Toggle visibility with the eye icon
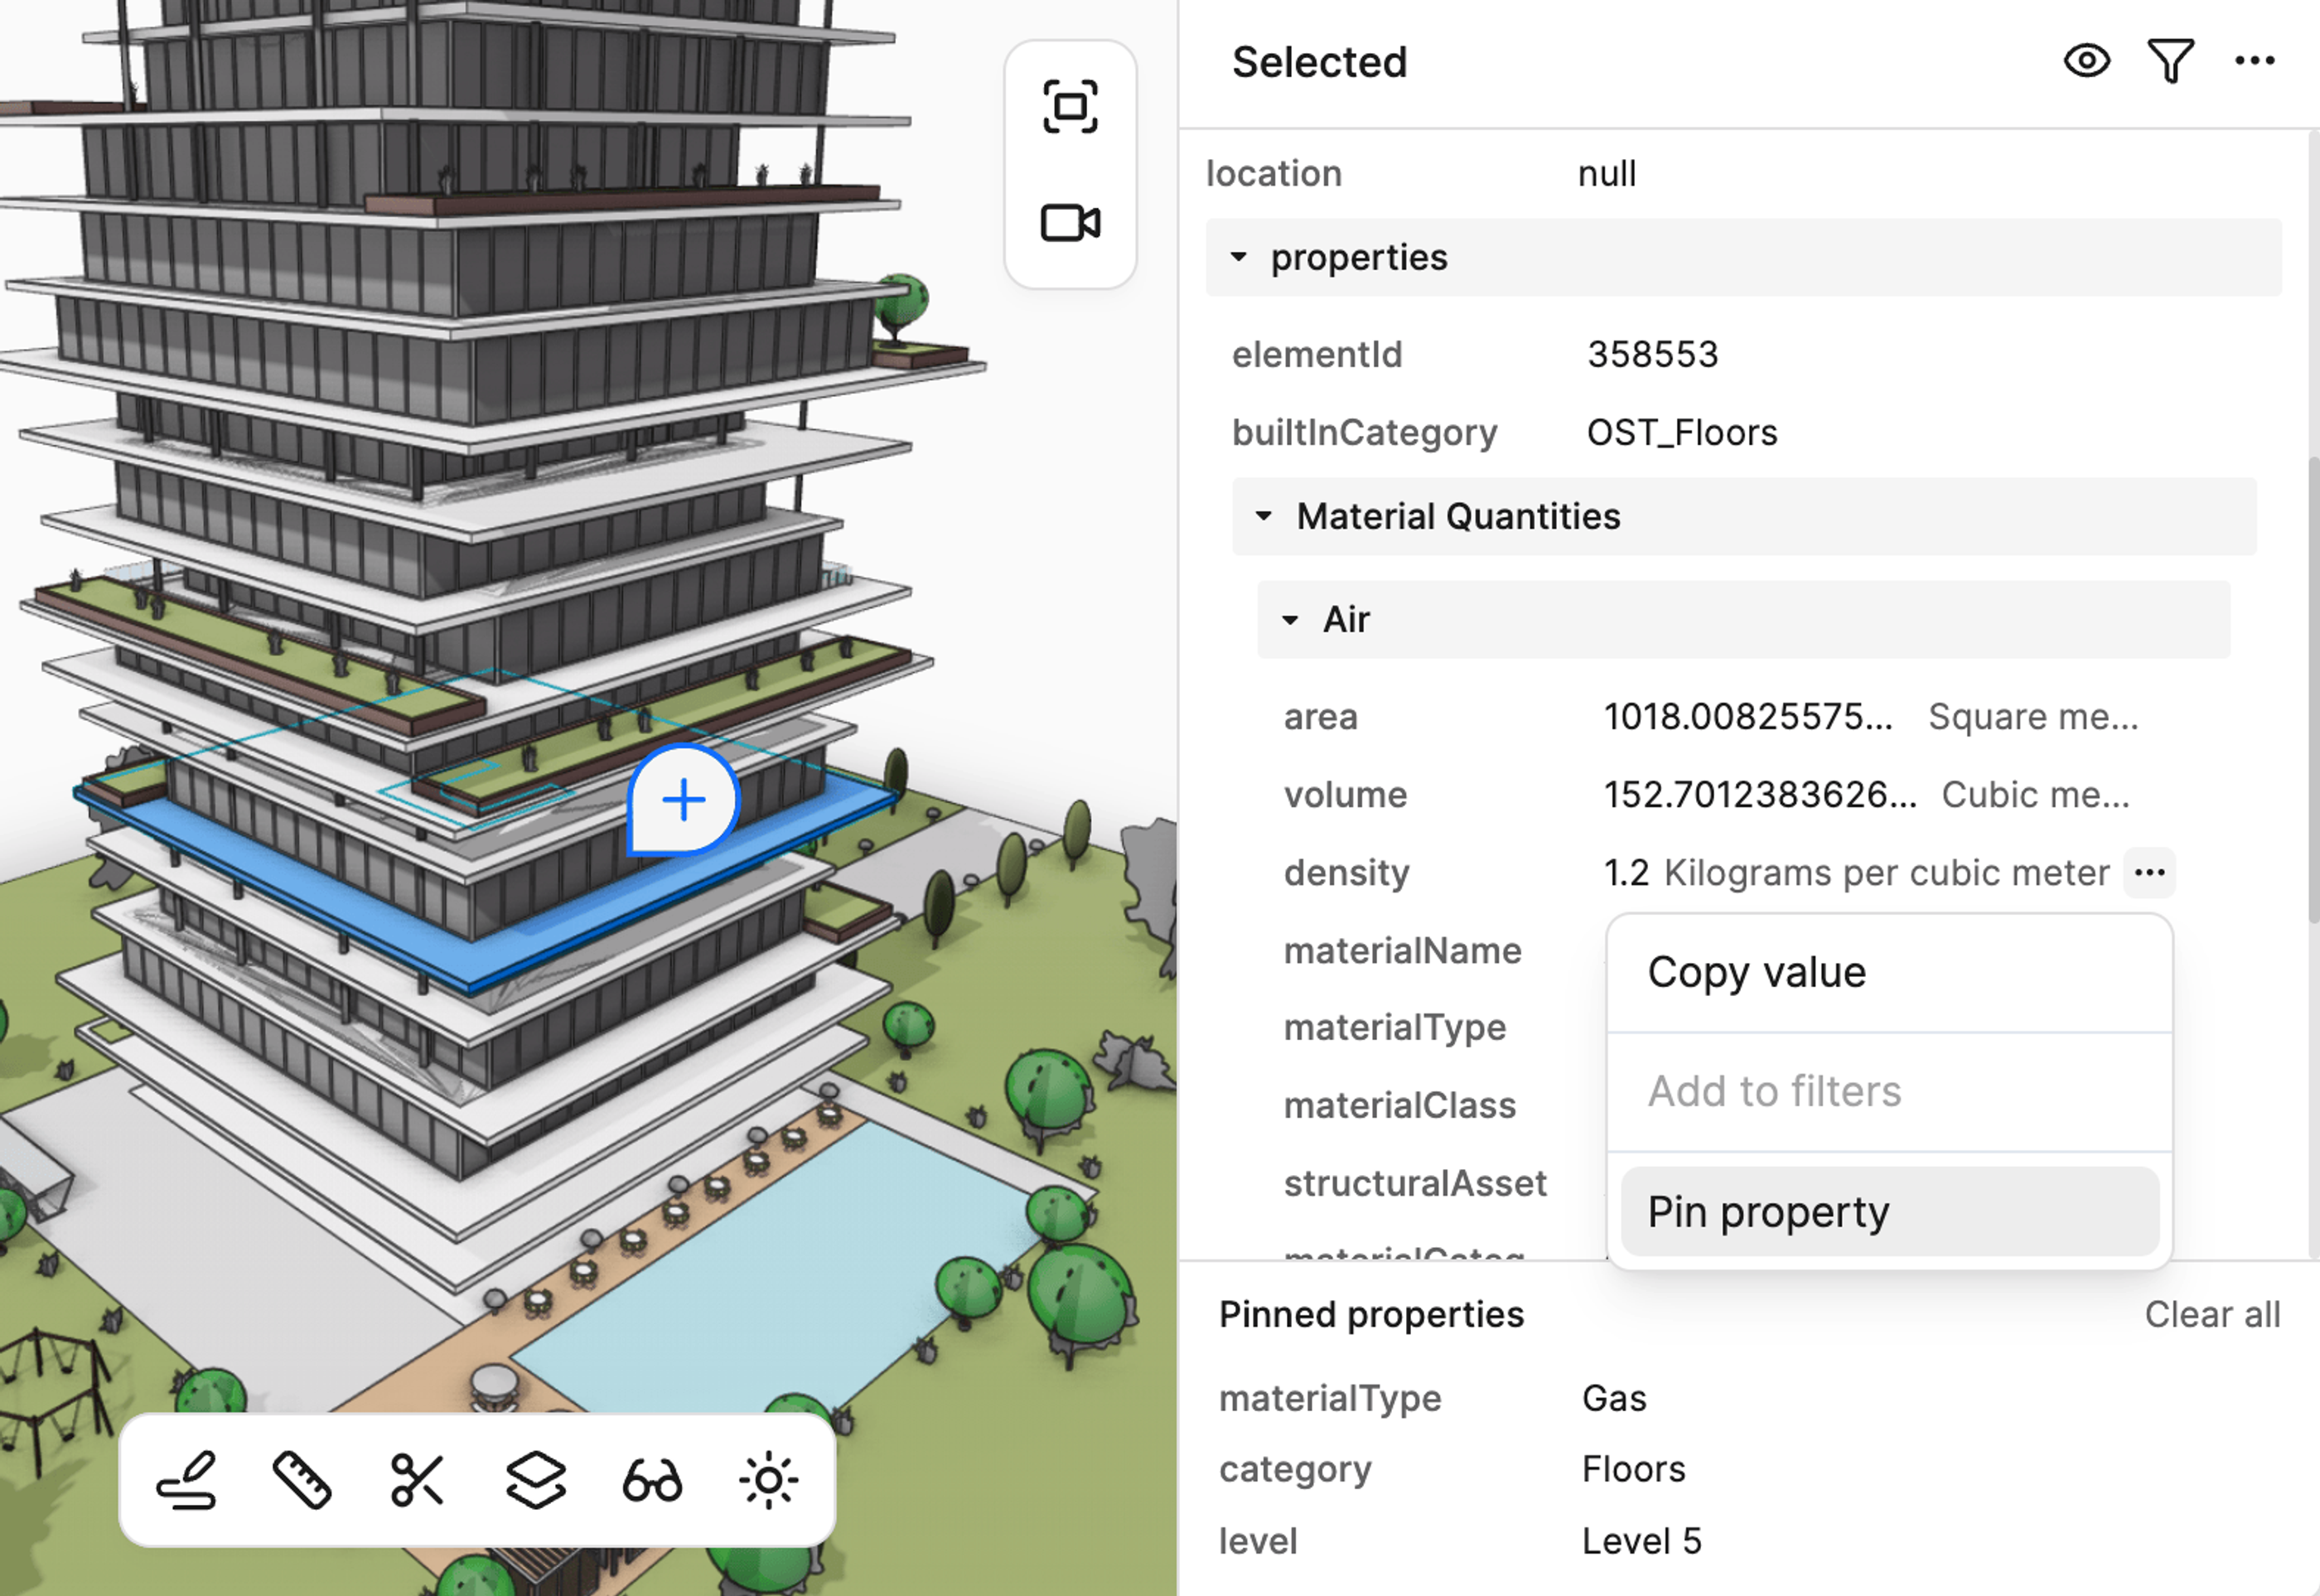 [x=2087, y=61]
